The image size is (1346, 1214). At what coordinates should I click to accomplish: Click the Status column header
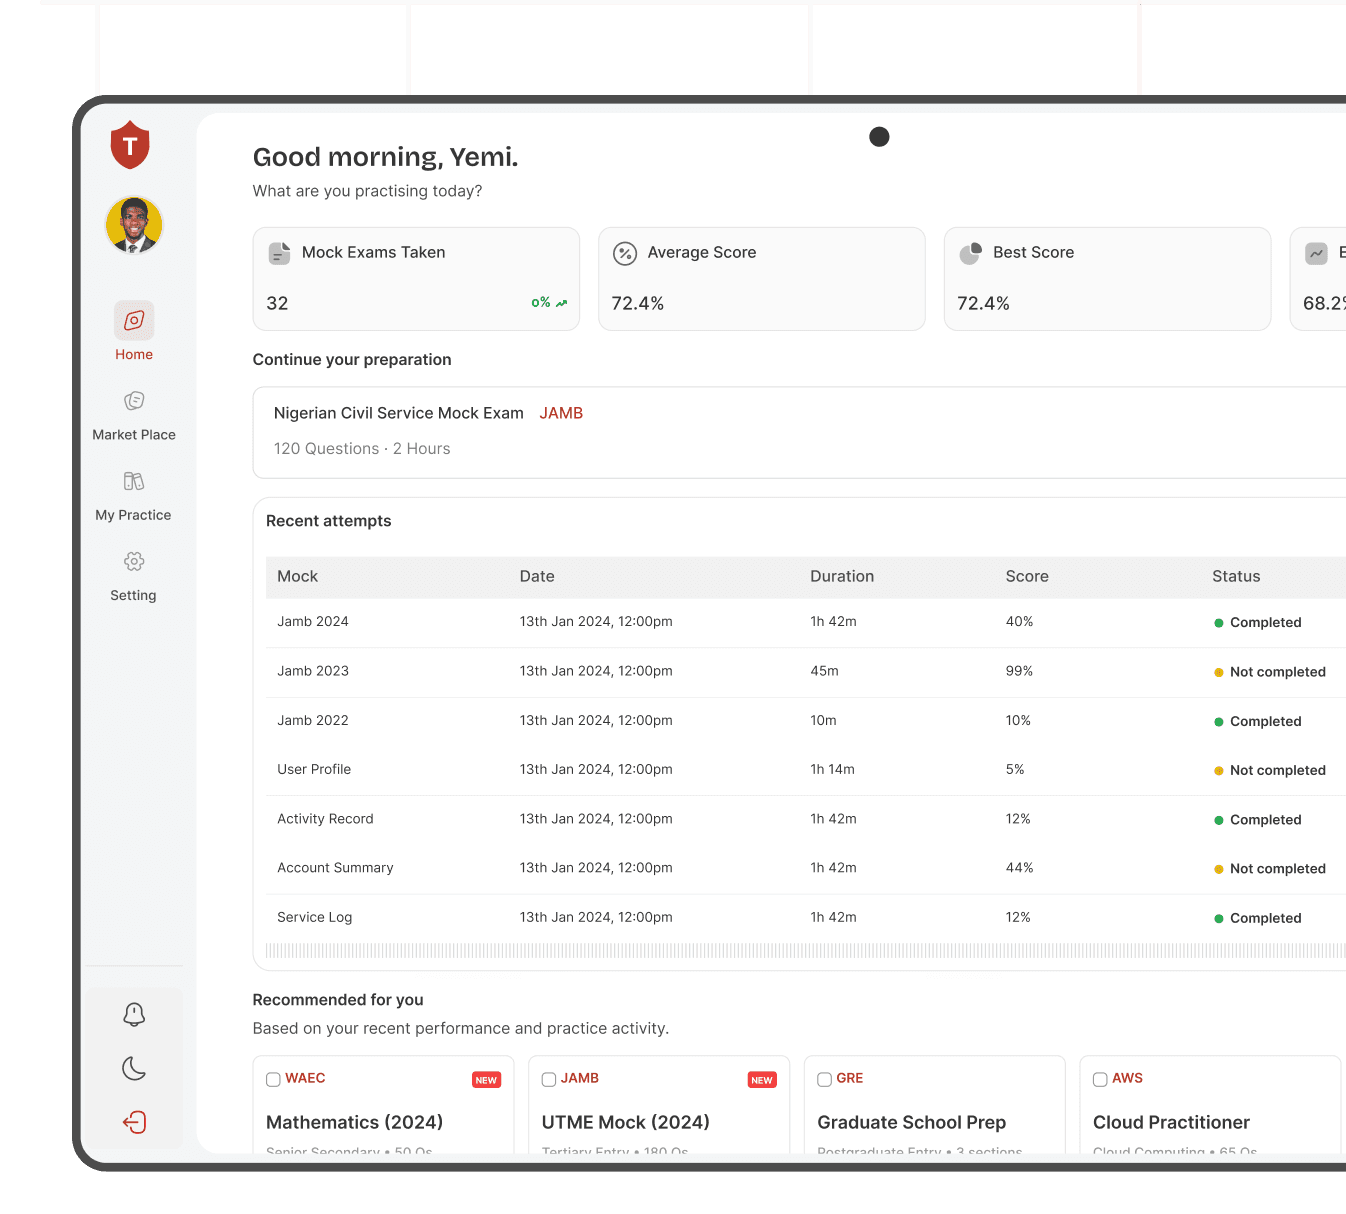coord(1236,576)
